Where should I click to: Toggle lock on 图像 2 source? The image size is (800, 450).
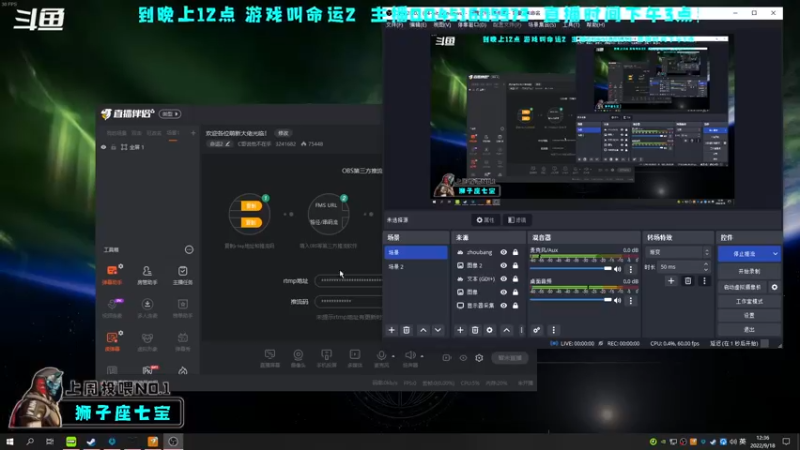click(515, 265)
